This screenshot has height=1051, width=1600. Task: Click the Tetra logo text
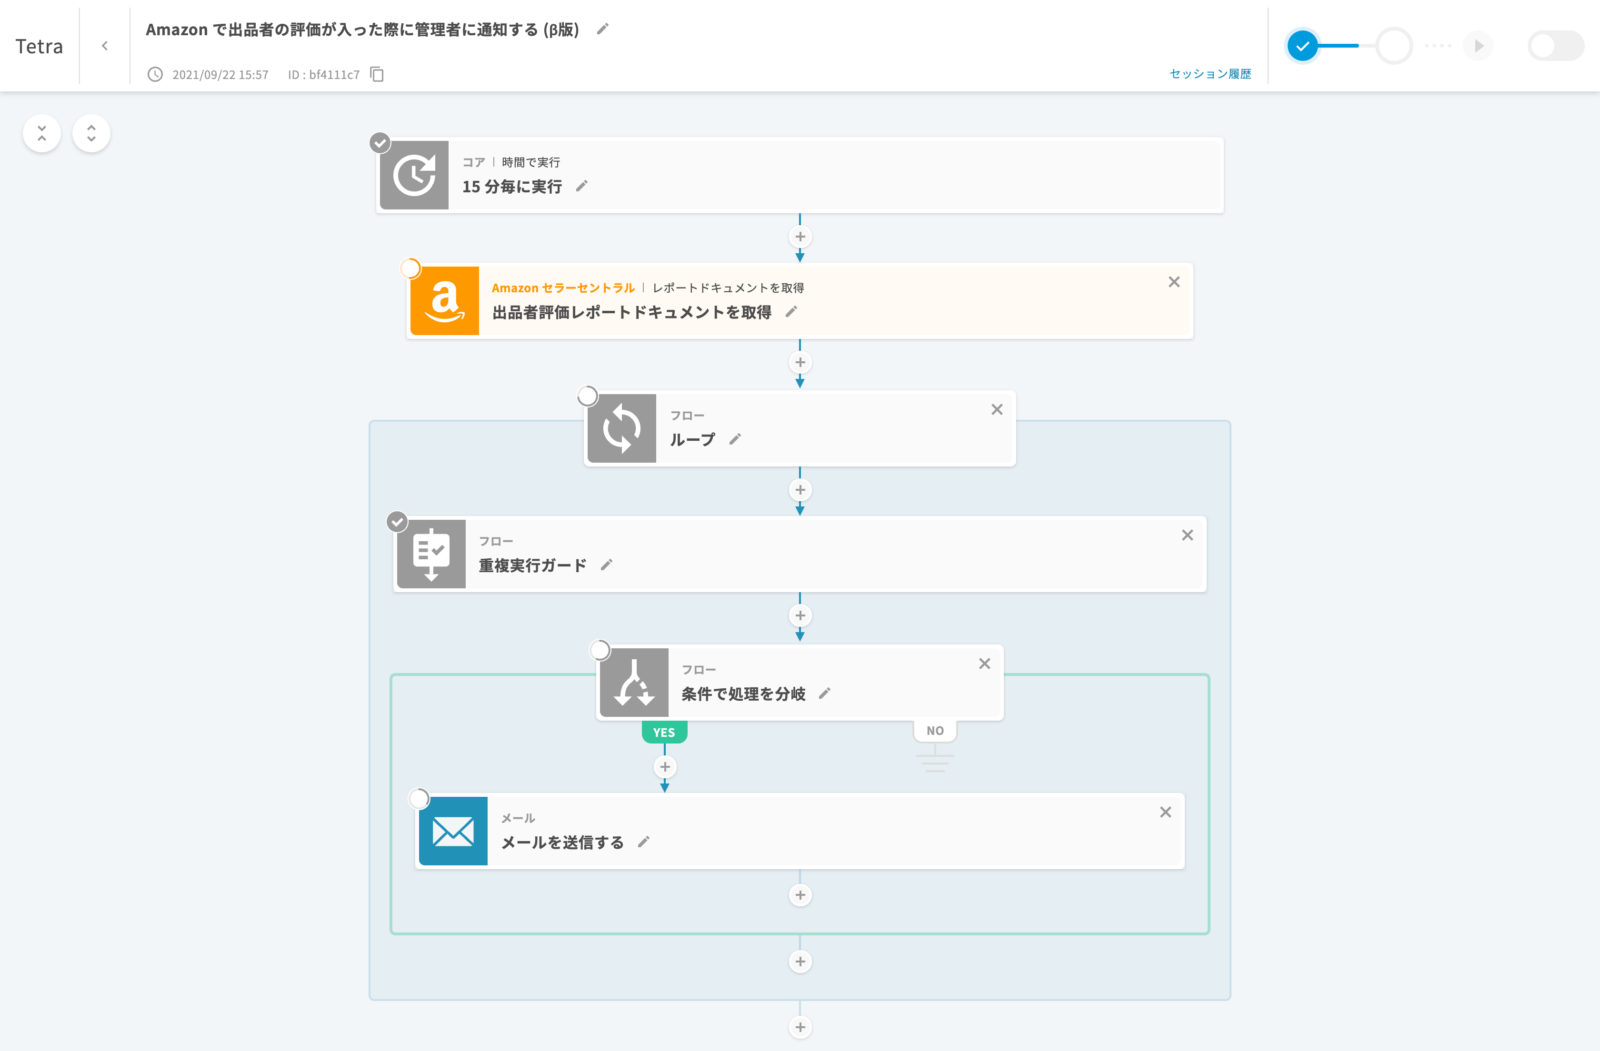tap(39, 46)
